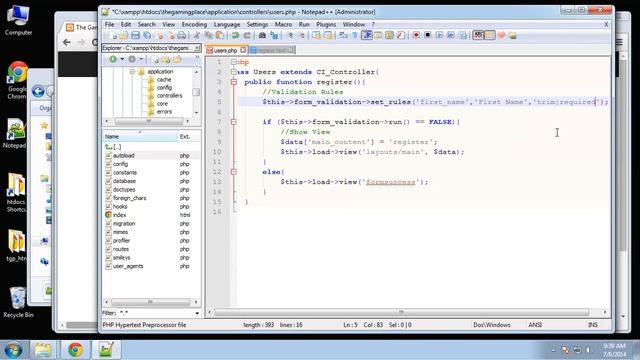The width and height of the screenshot is (640, 360).
Task: Collapse the fold marker at line 7
Action: coord(234,122)
